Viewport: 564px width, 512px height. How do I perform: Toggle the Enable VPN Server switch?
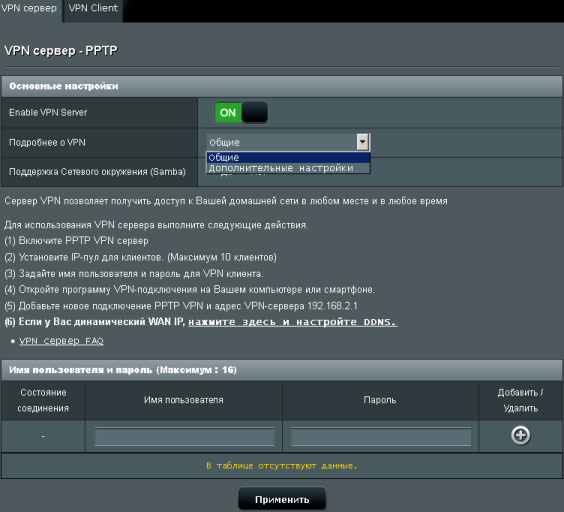241,113
